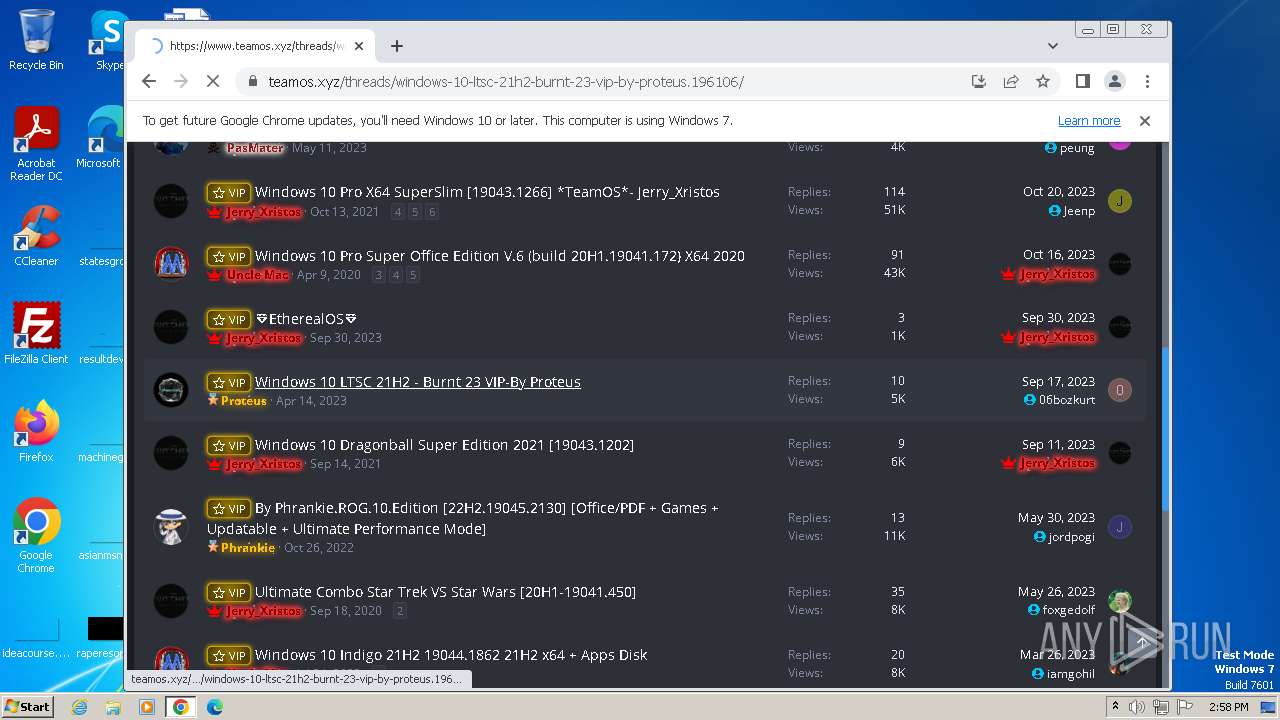Click the volume speaker tray icon

[1137, 707]
